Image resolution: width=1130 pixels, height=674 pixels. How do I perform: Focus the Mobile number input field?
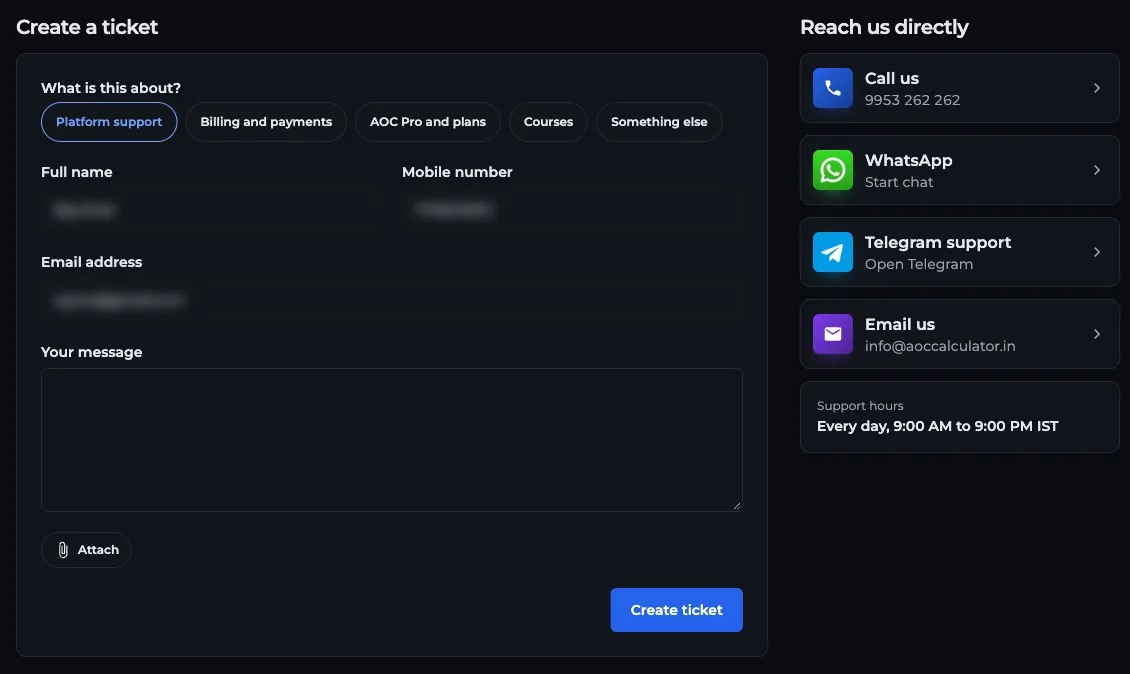click(572, 210)
